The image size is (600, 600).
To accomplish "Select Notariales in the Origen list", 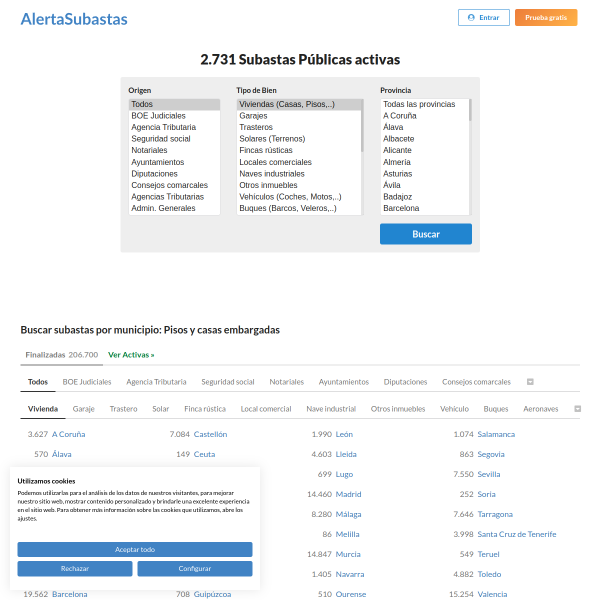I will pyautogui.click(x=174, y=150).
